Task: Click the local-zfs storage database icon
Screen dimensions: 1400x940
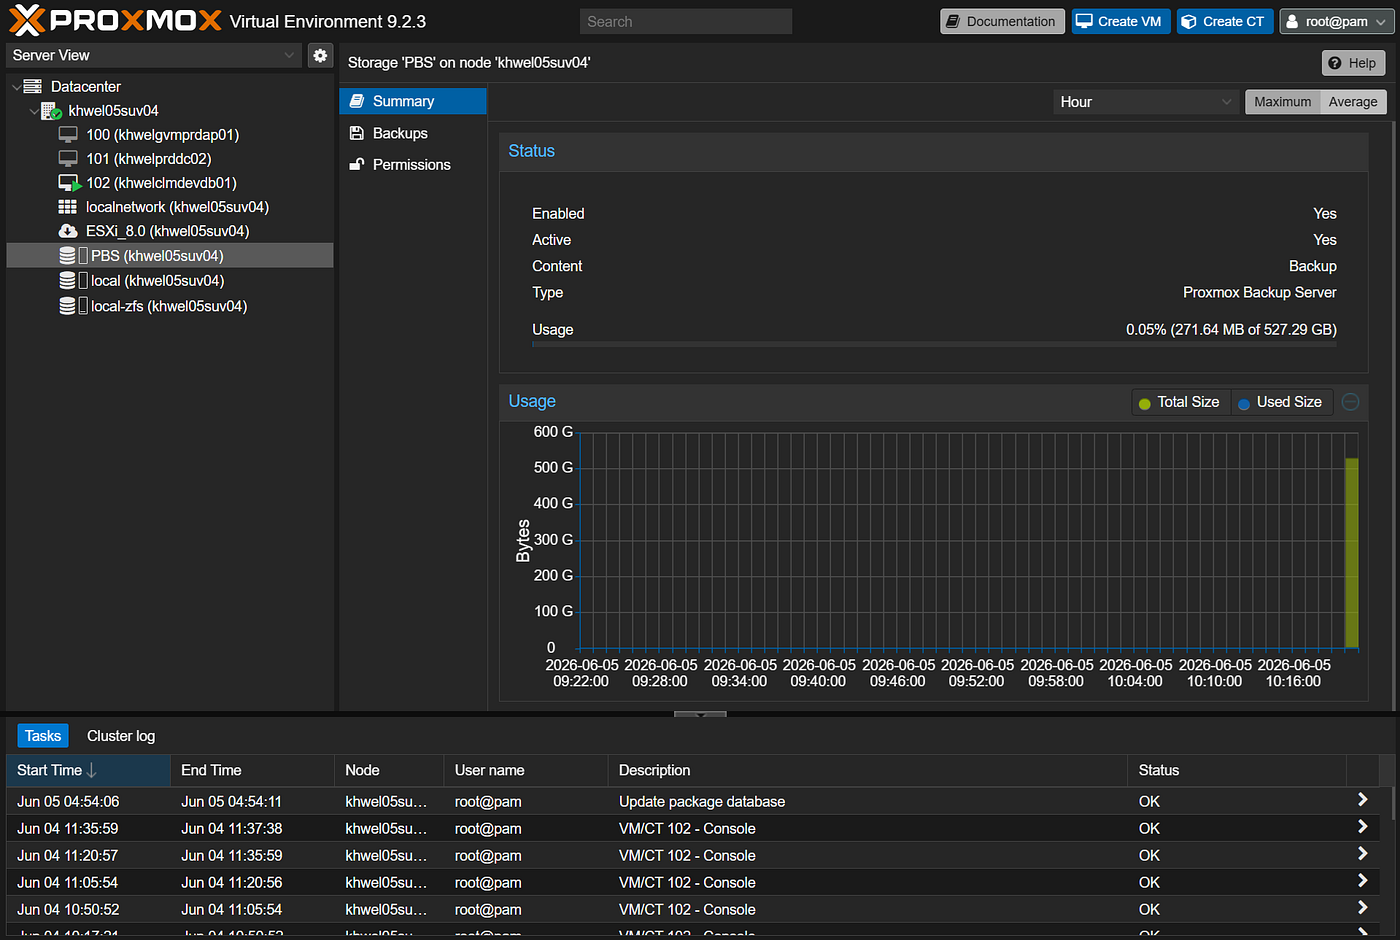Action: [x=67, y=306]
